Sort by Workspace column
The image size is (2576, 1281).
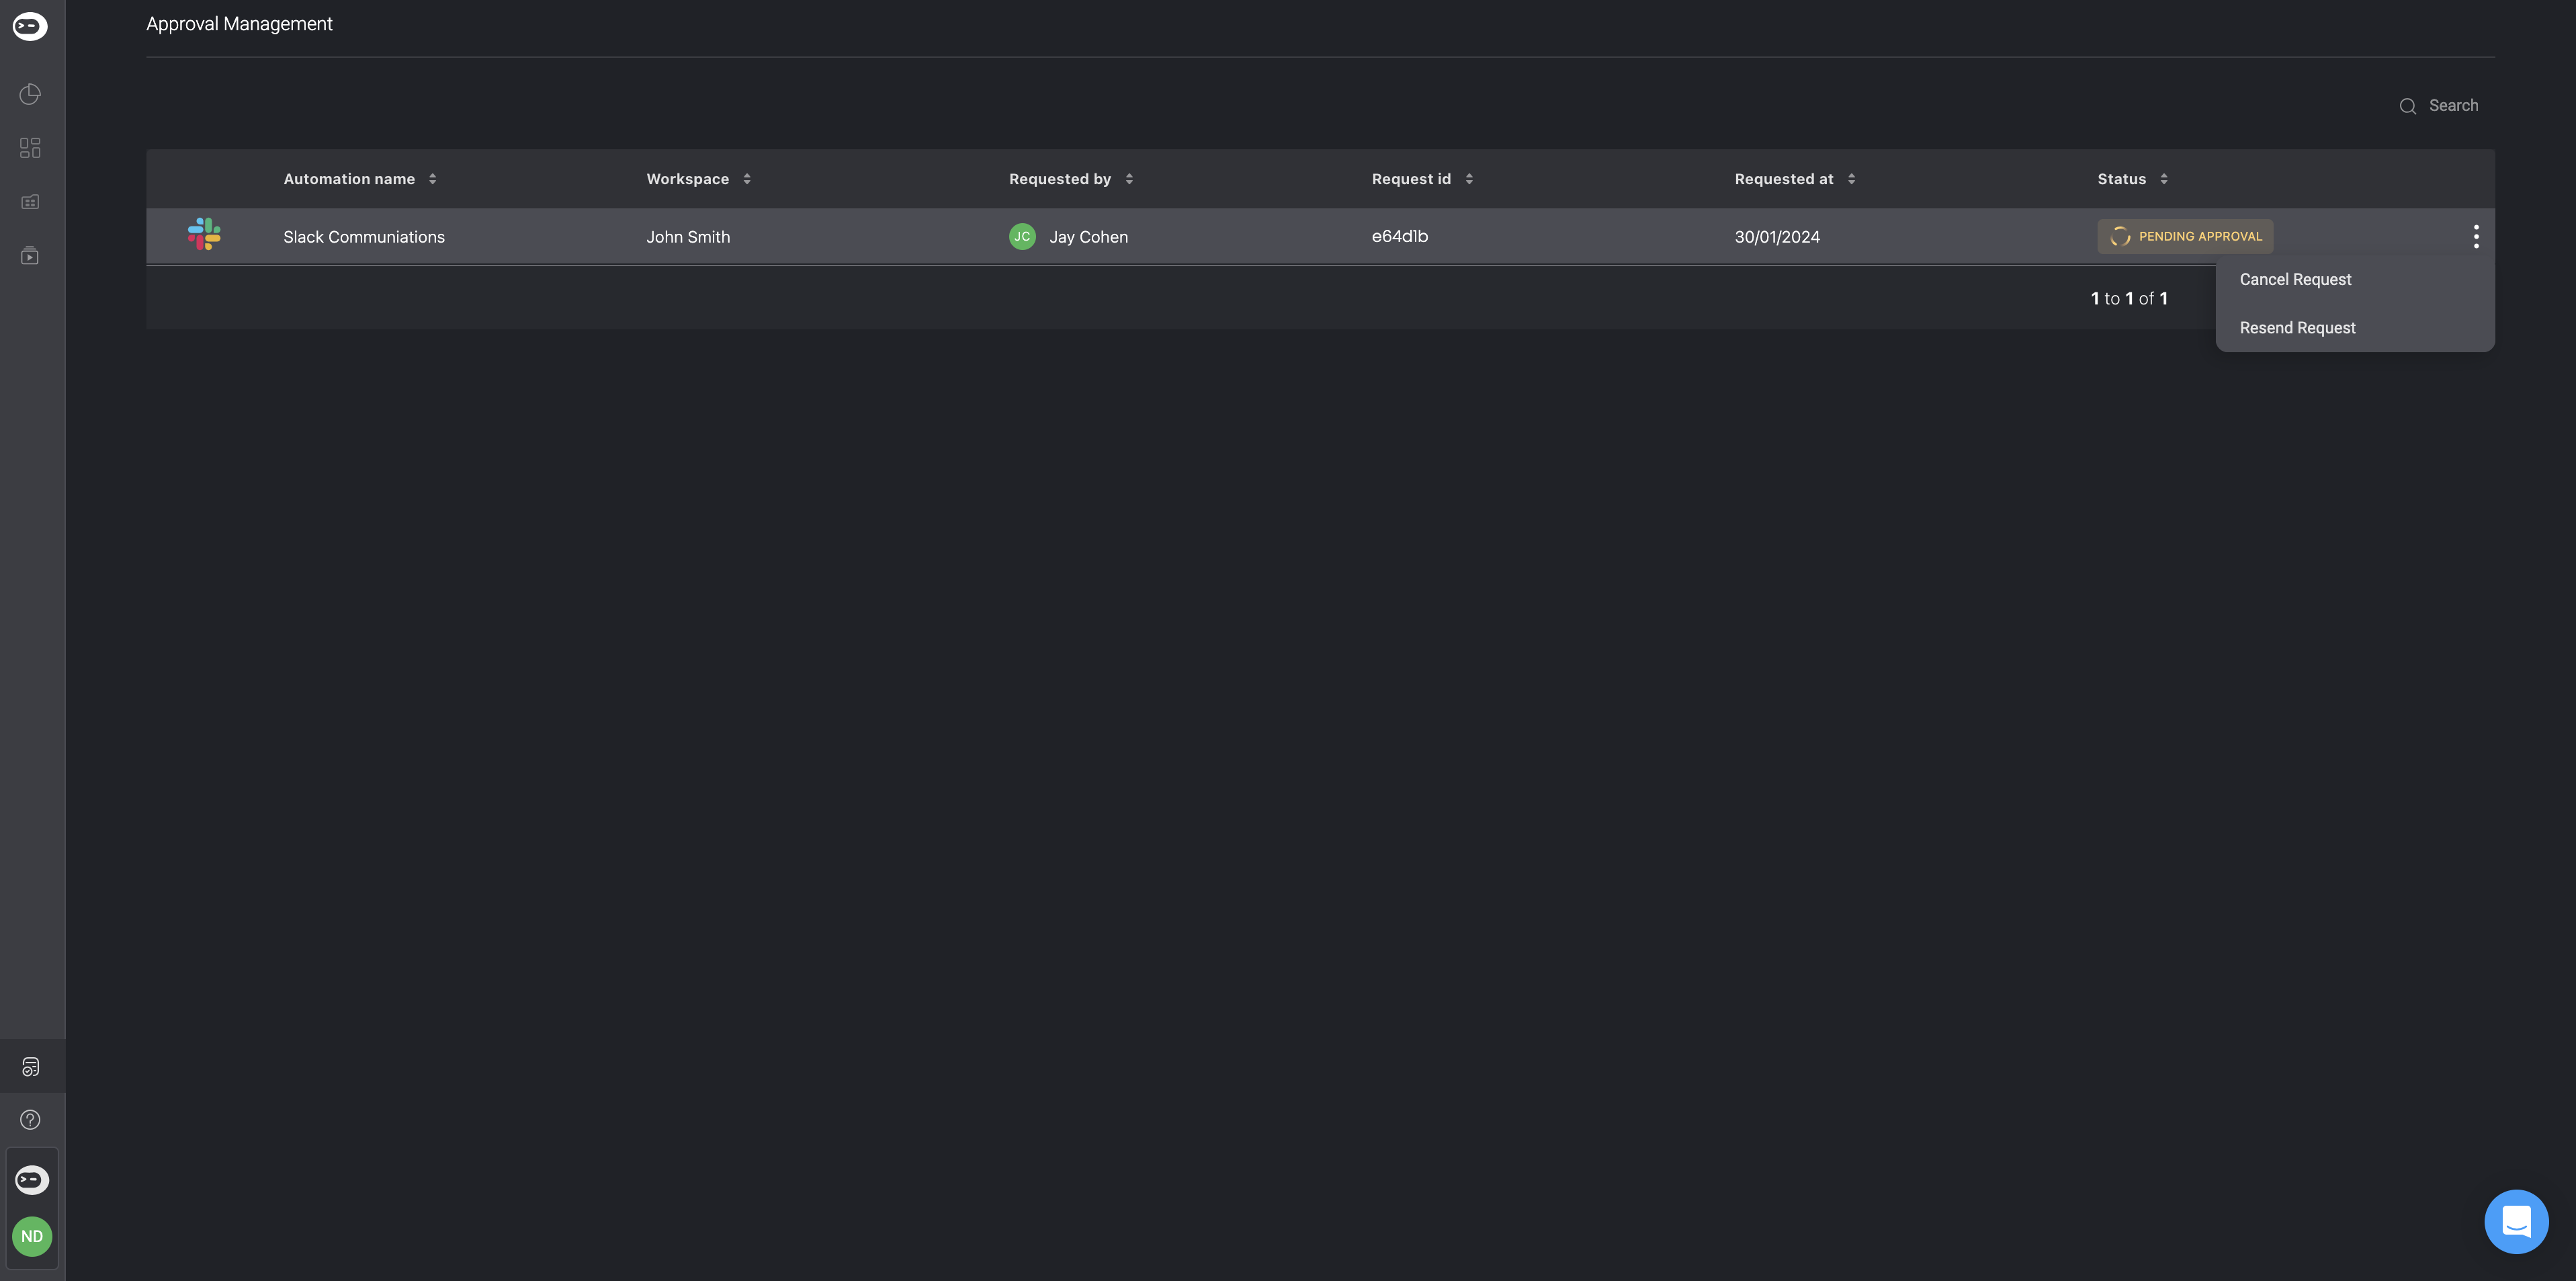[747, 179]
